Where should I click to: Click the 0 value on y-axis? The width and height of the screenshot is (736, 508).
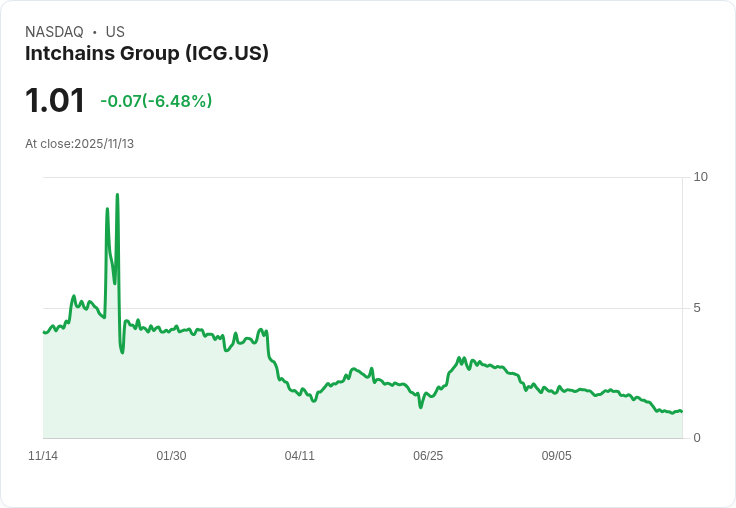pyautogui.click(x=697, y=438)
